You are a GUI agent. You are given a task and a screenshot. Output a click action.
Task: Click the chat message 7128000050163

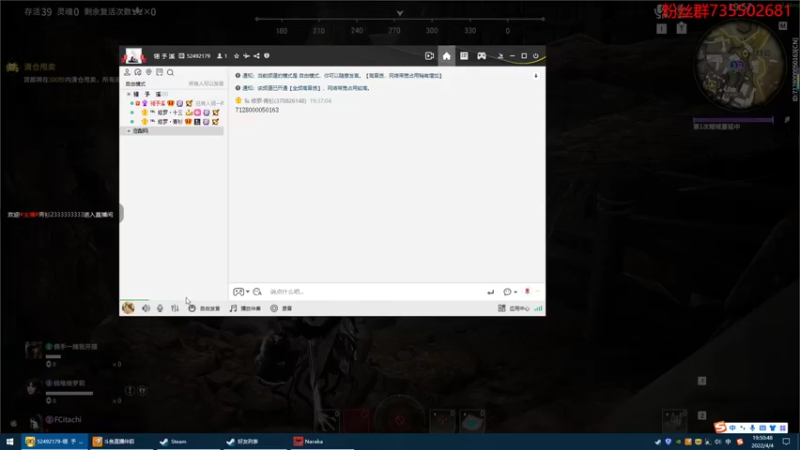click(x=257, y=110)
